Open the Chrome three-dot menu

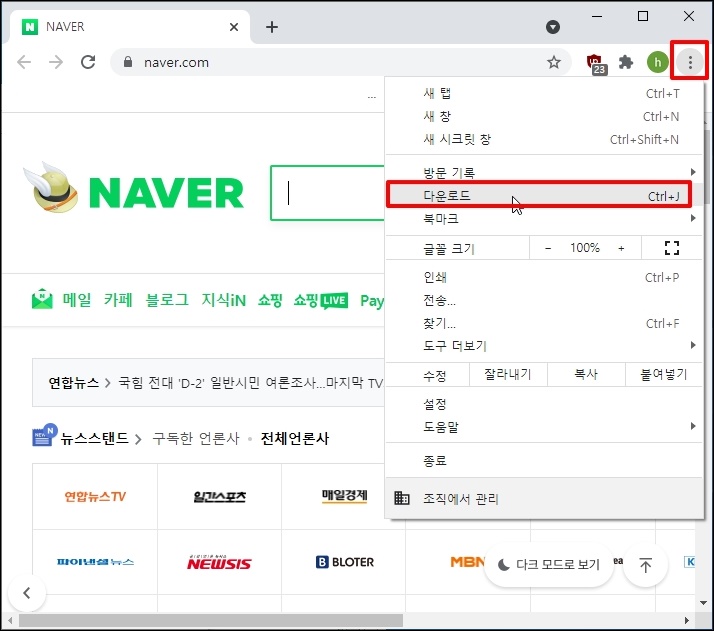tap(690, 62)
